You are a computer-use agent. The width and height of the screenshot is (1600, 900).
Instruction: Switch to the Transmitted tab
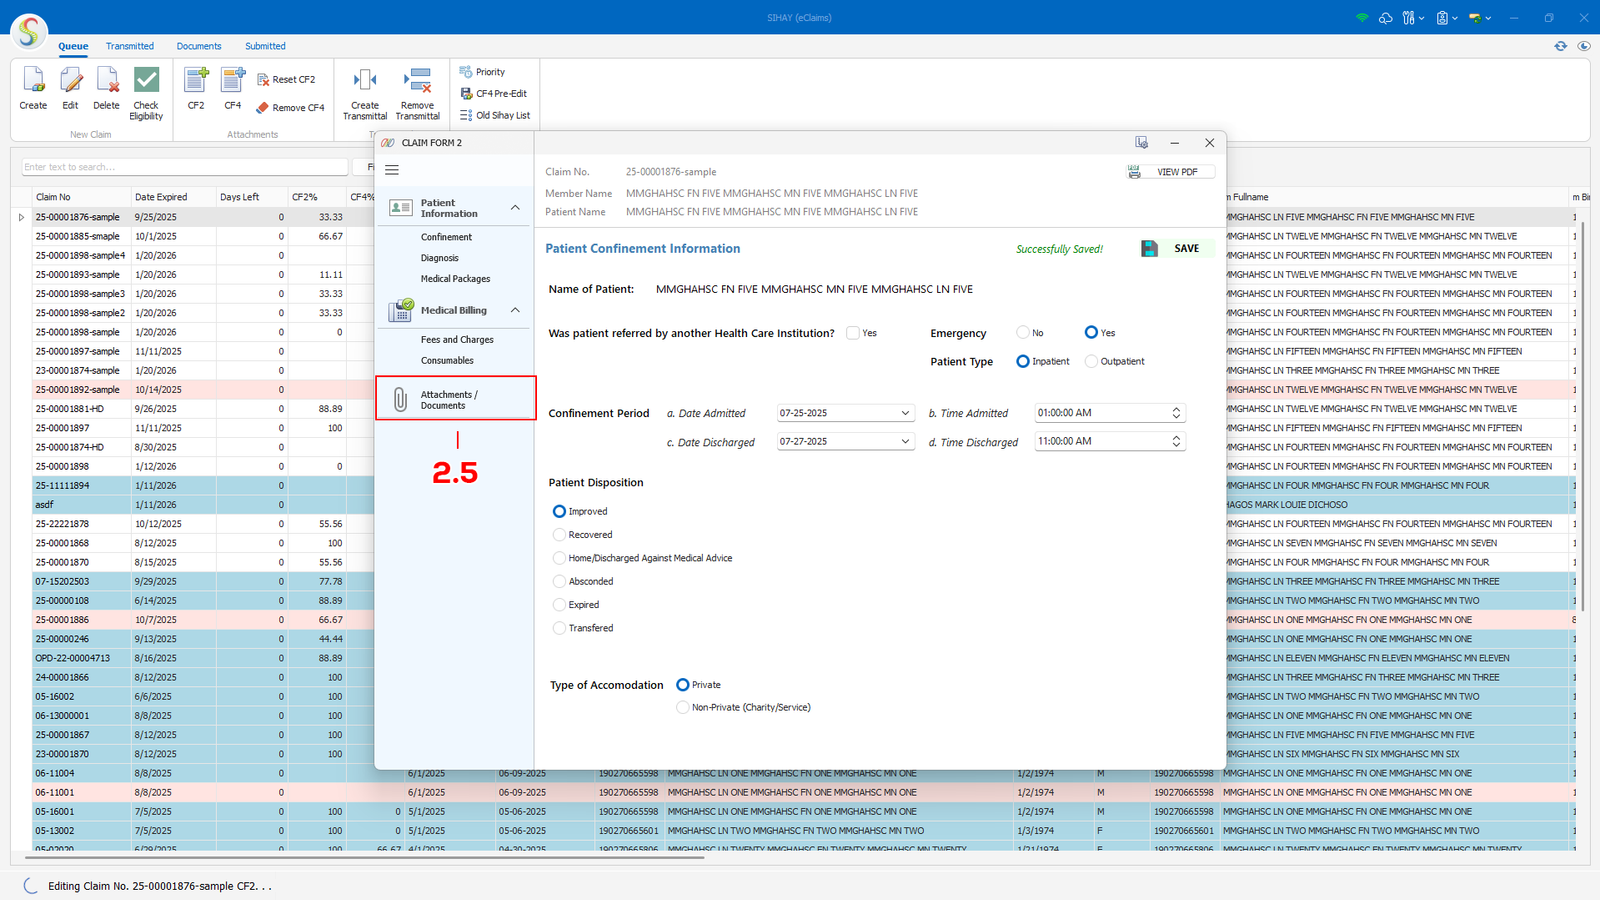coord(130,46)
